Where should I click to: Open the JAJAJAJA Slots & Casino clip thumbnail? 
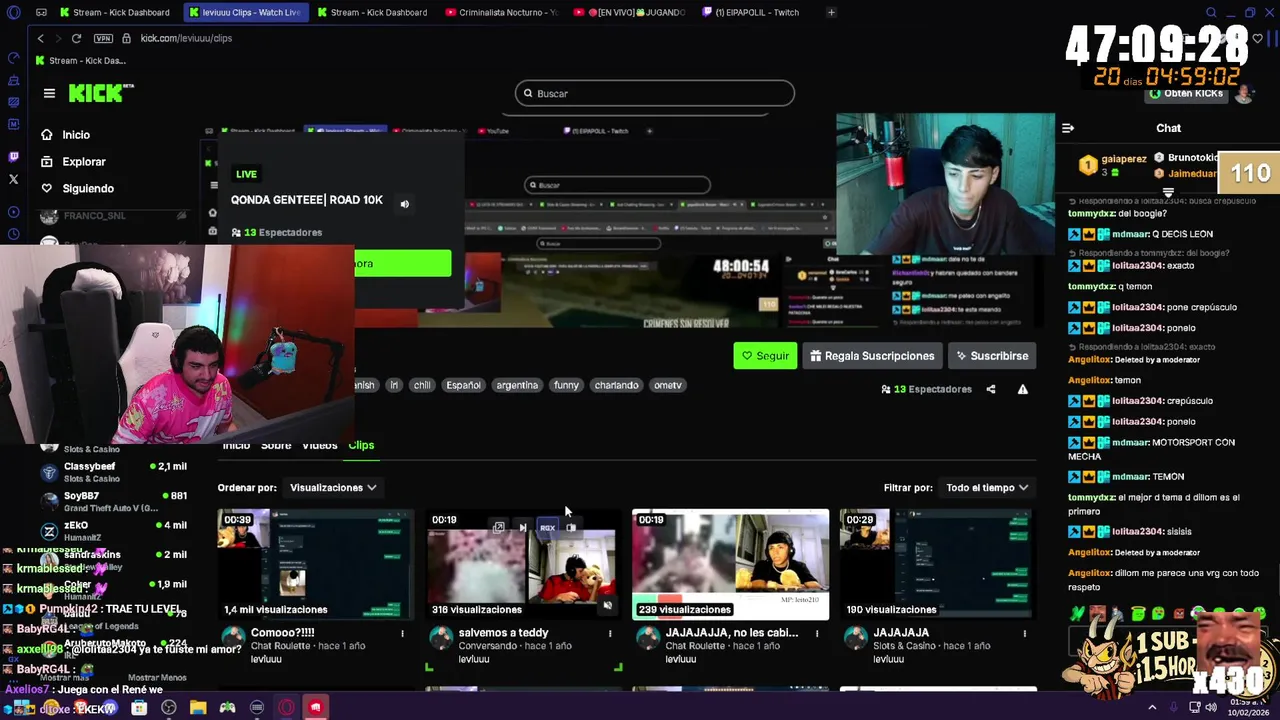[x=937, y=564]
